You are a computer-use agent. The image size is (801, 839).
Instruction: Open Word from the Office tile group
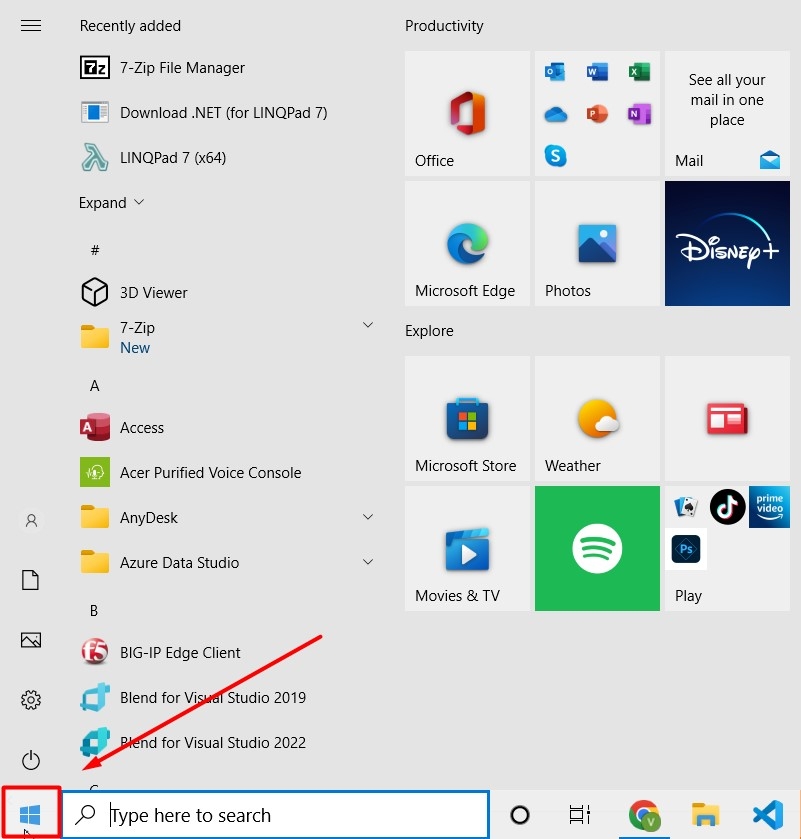pyautogui.click(x=598, y=71)
